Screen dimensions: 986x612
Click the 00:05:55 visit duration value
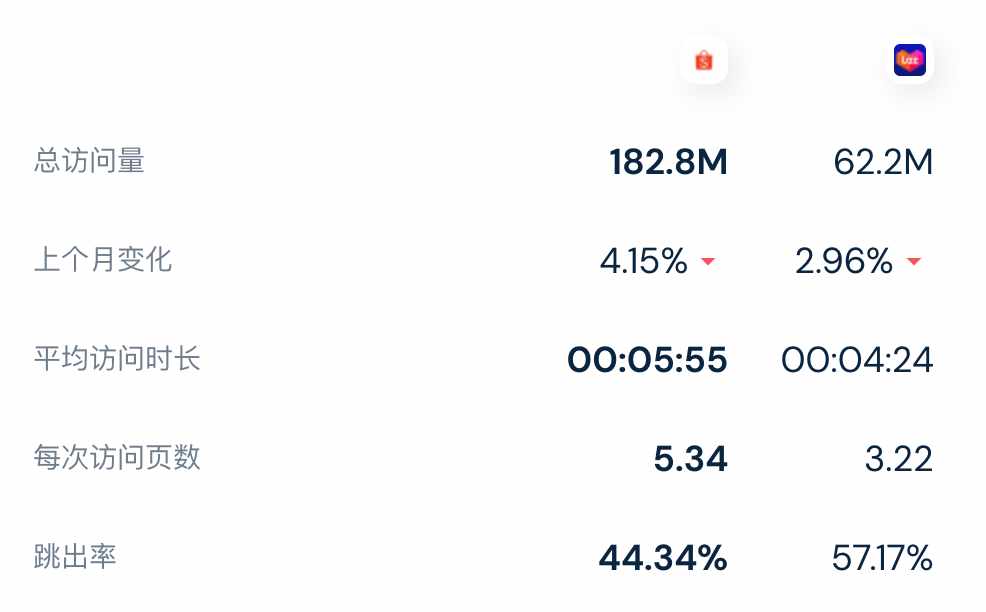[x=647, y=360]
